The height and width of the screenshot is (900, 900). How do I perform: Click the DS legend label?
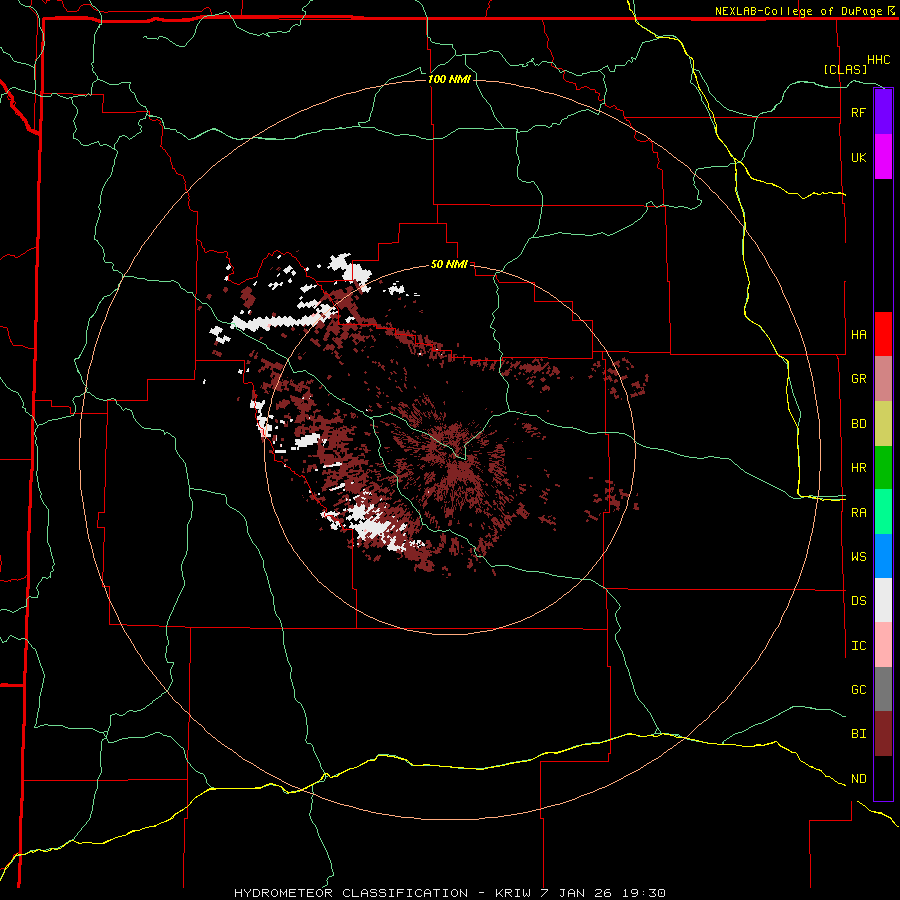858,601
